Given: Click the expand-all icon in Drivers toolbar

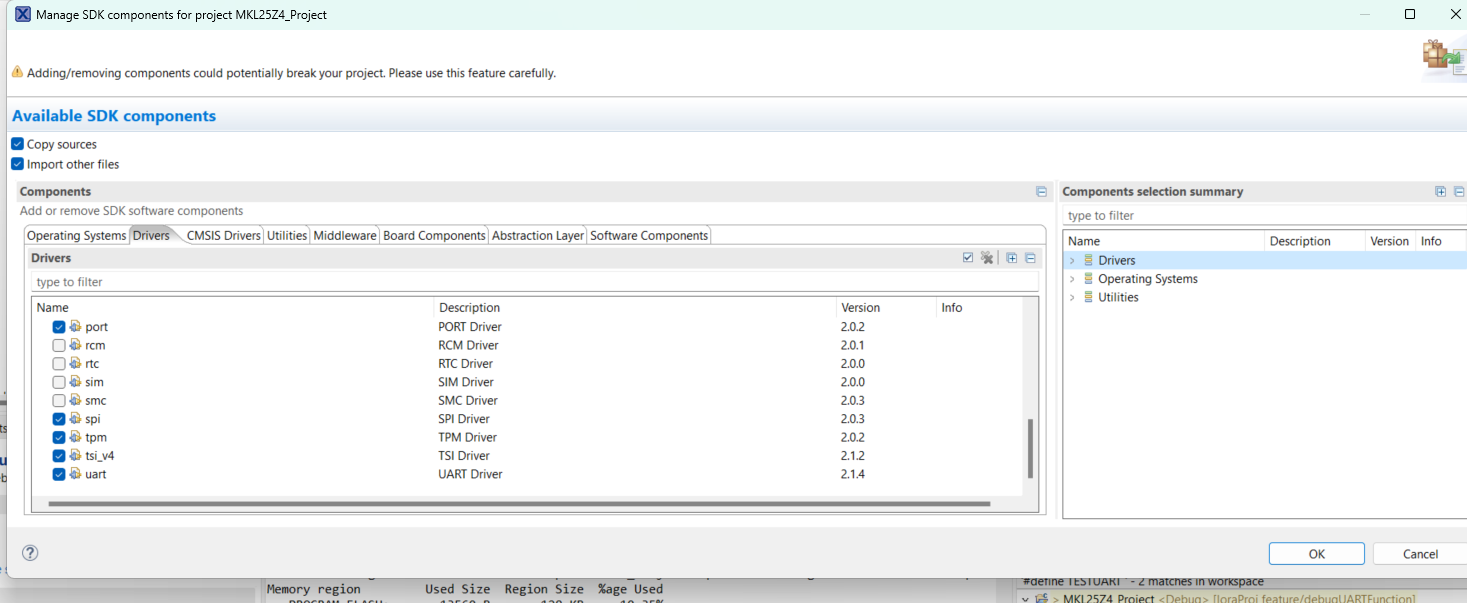Looking at the screenshot, I should coord(1012,258).
